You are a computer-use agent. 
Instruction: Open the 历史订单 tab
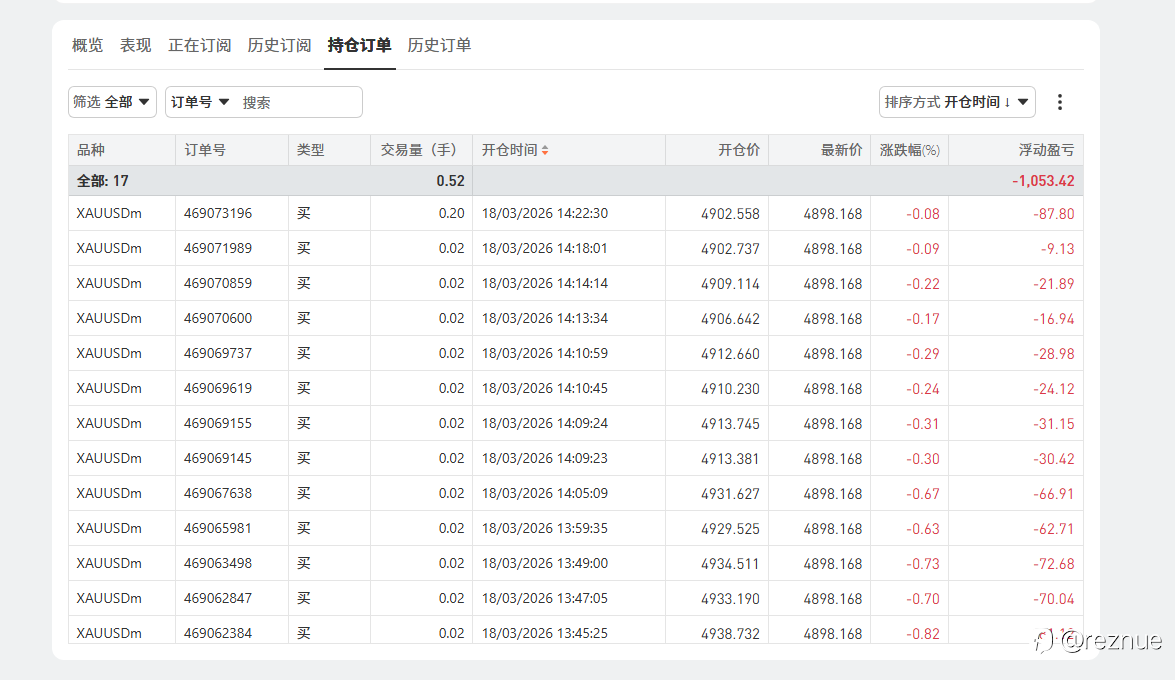[x=439, y=46]
